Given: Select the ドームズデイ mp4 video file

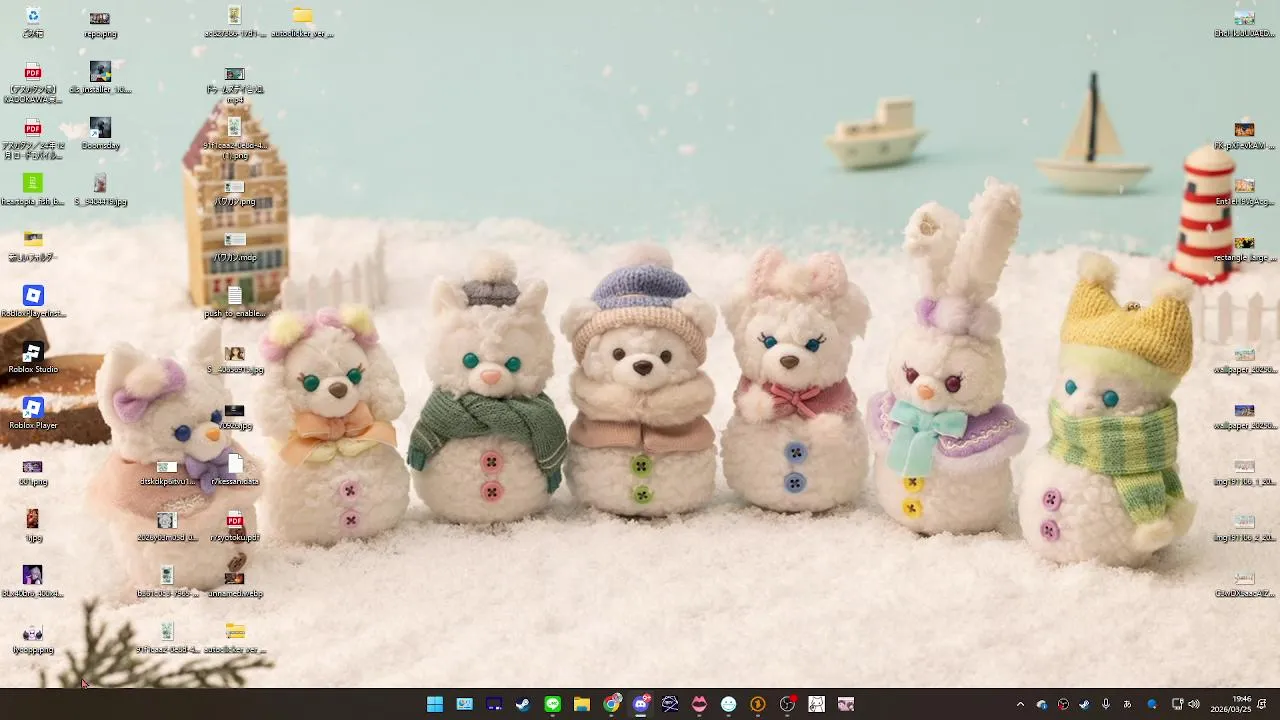Looking at the screenshot, I should [x=235, y=86].
